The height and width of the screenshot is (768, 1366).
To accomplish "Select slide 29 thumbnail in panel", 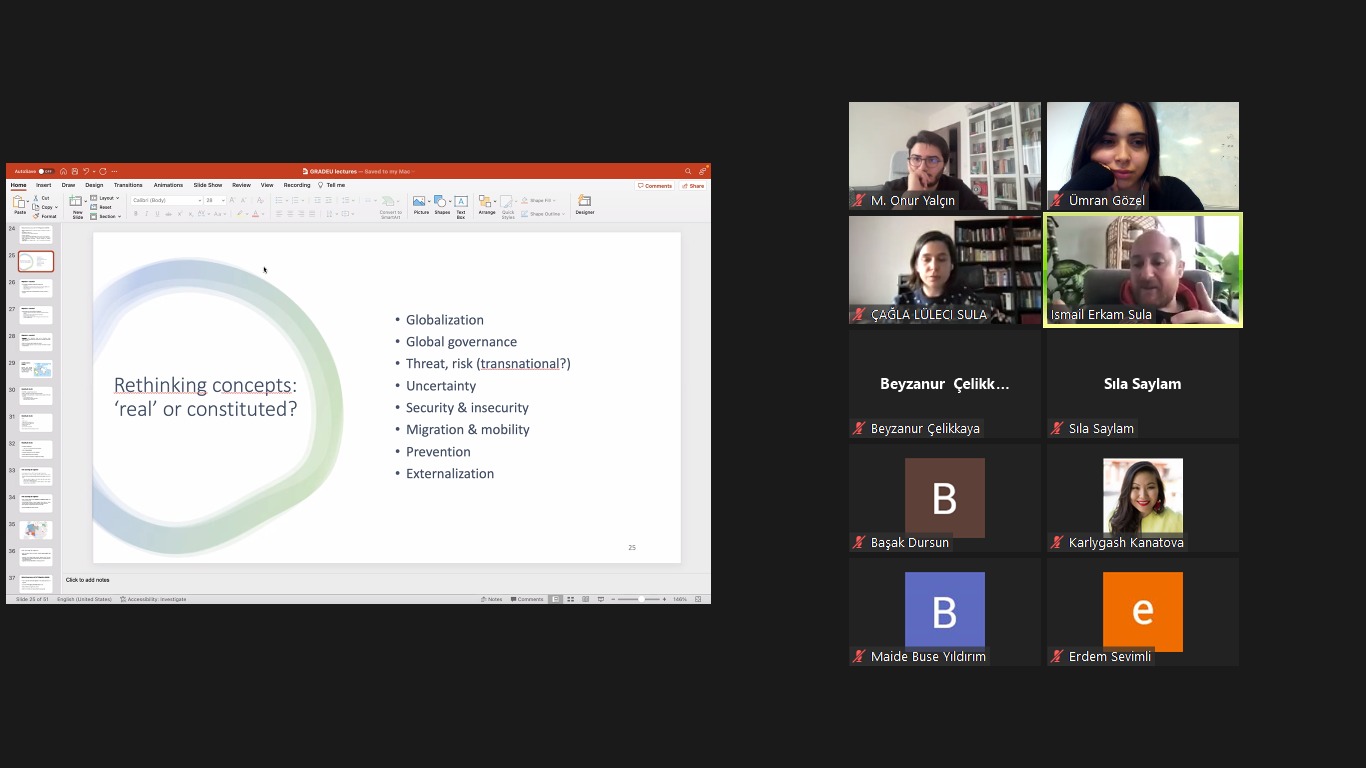I will coord(36,369).
